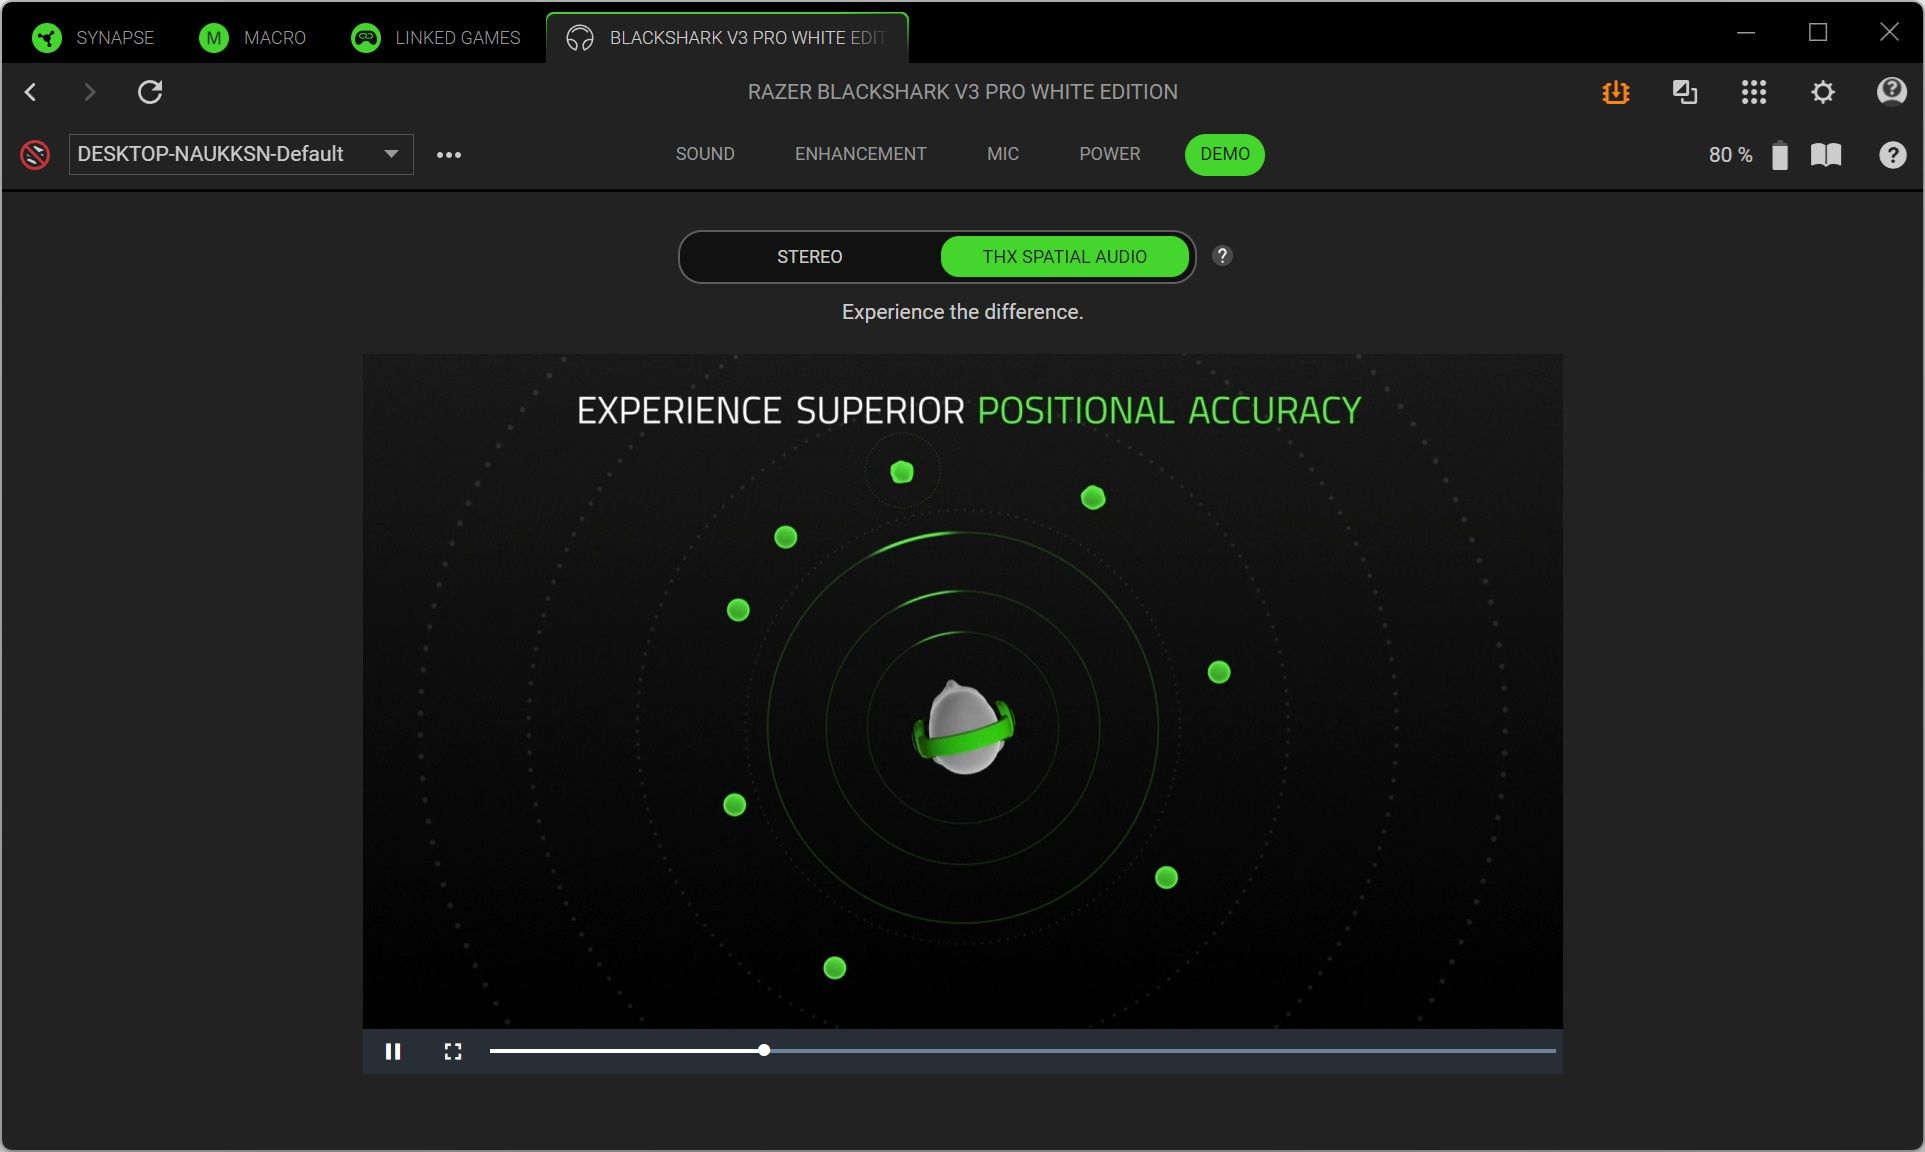
Task: Enable THX SPATIAL AUDIO mode
Action: 1065,256
